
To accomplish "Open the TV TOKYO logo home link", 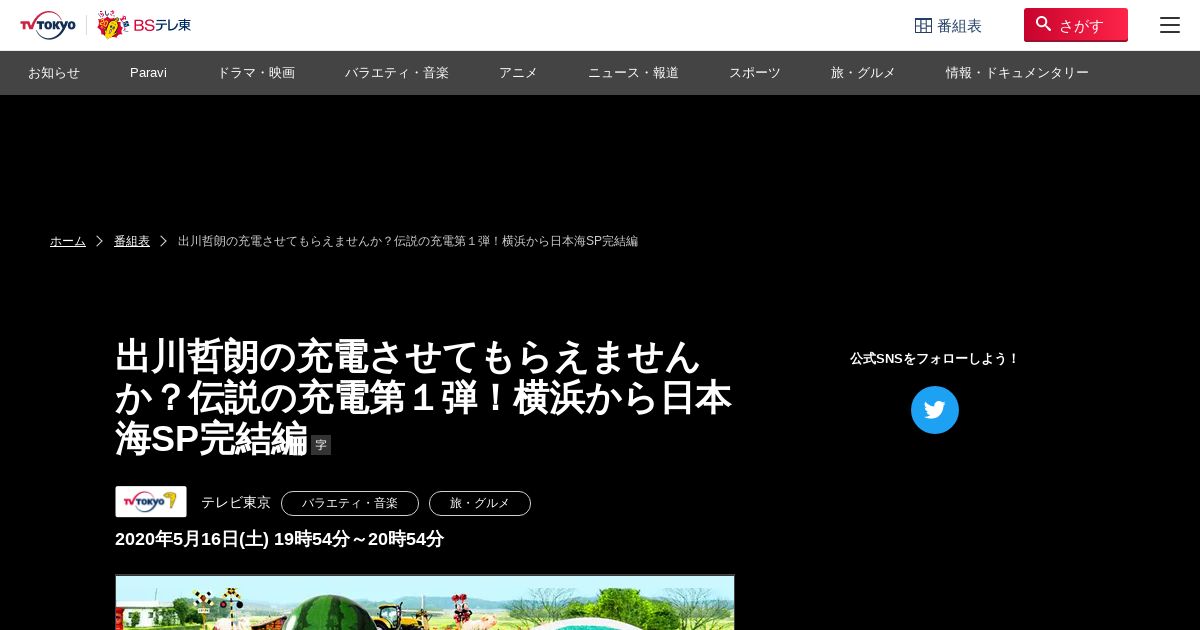I will (x=48, y=25).
